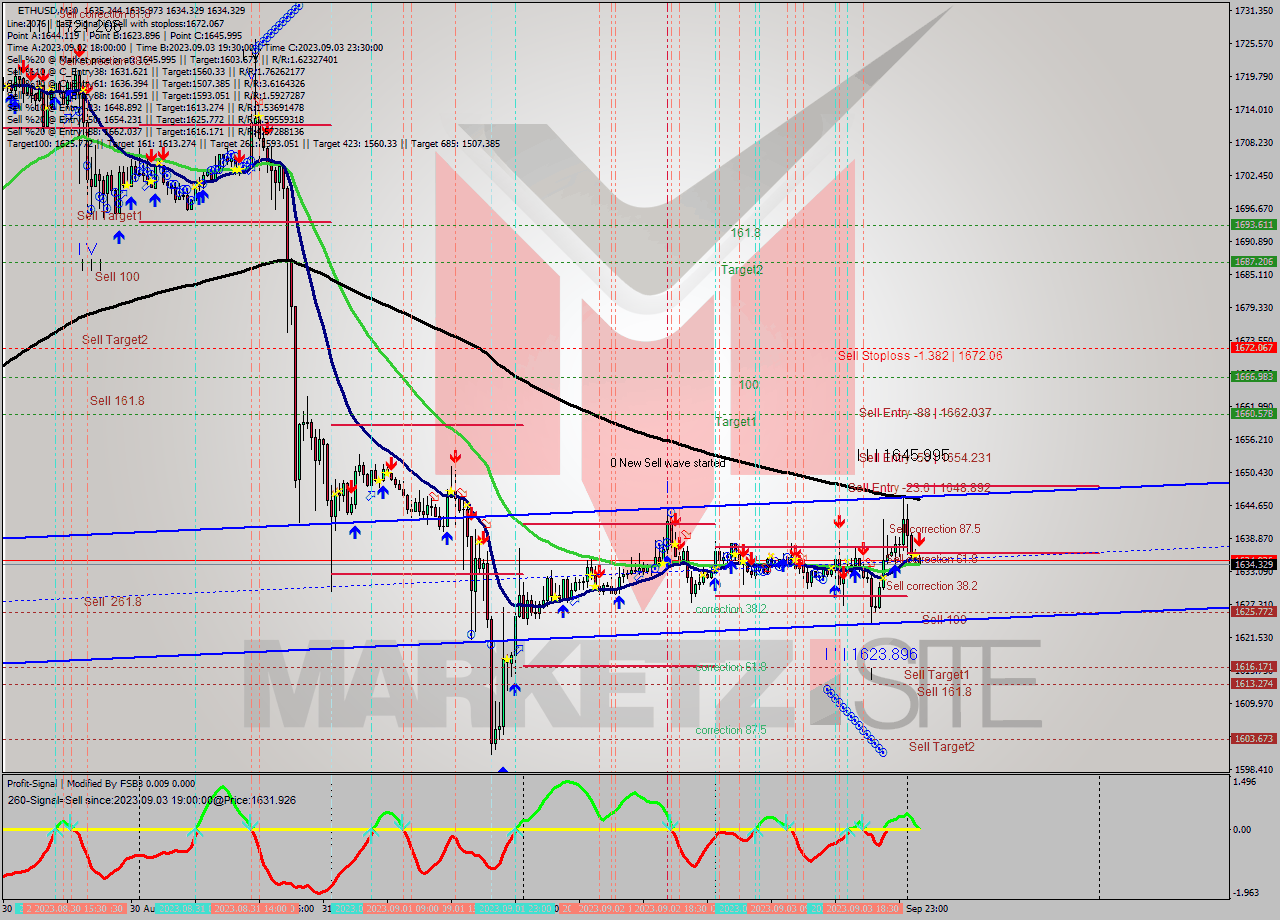
Task: Click the 'Sell Entry -23.6 | 1648.892' label
Action: click(x=919, y=487)
